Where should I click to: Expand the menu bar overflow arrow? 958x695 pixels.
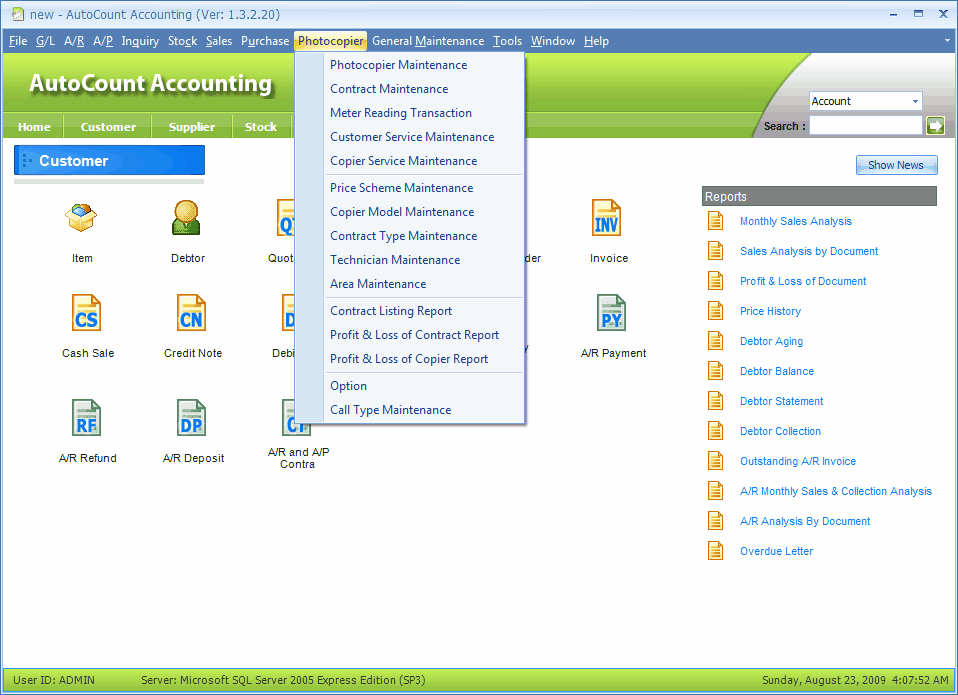[947, 41]
